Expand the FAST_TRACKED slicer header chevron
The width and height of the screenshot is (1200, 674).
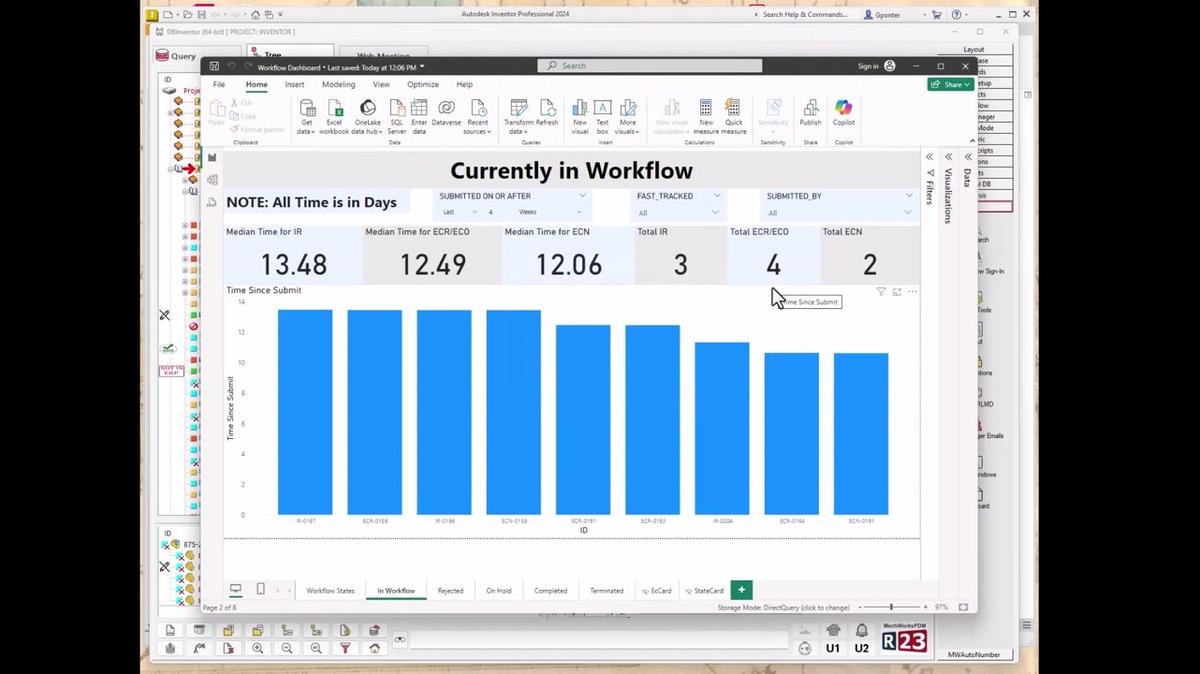(715, 196)
